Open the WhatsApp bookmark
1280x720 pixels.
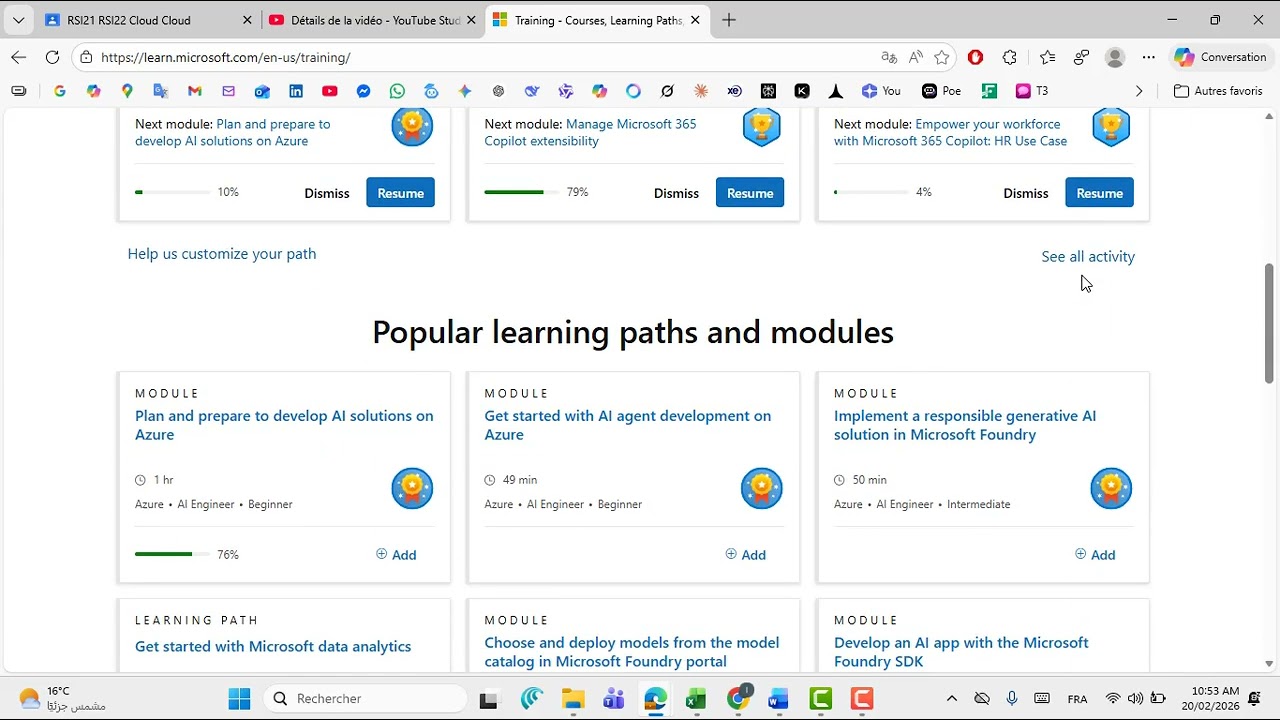397,91
